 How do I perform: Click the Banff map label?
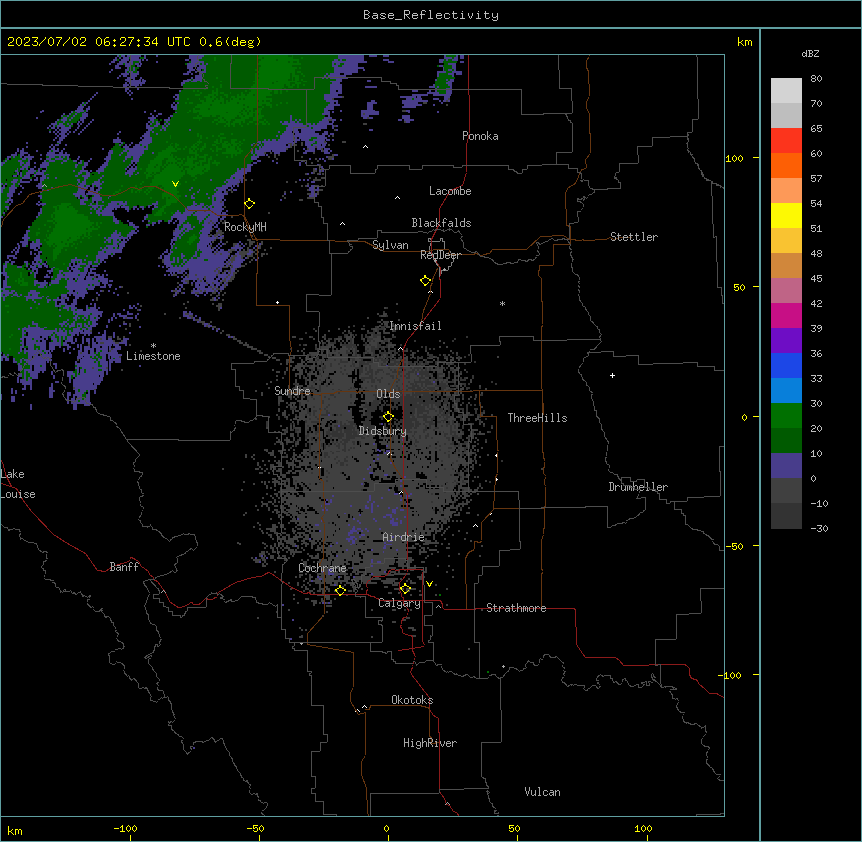[x=124, y=567]
